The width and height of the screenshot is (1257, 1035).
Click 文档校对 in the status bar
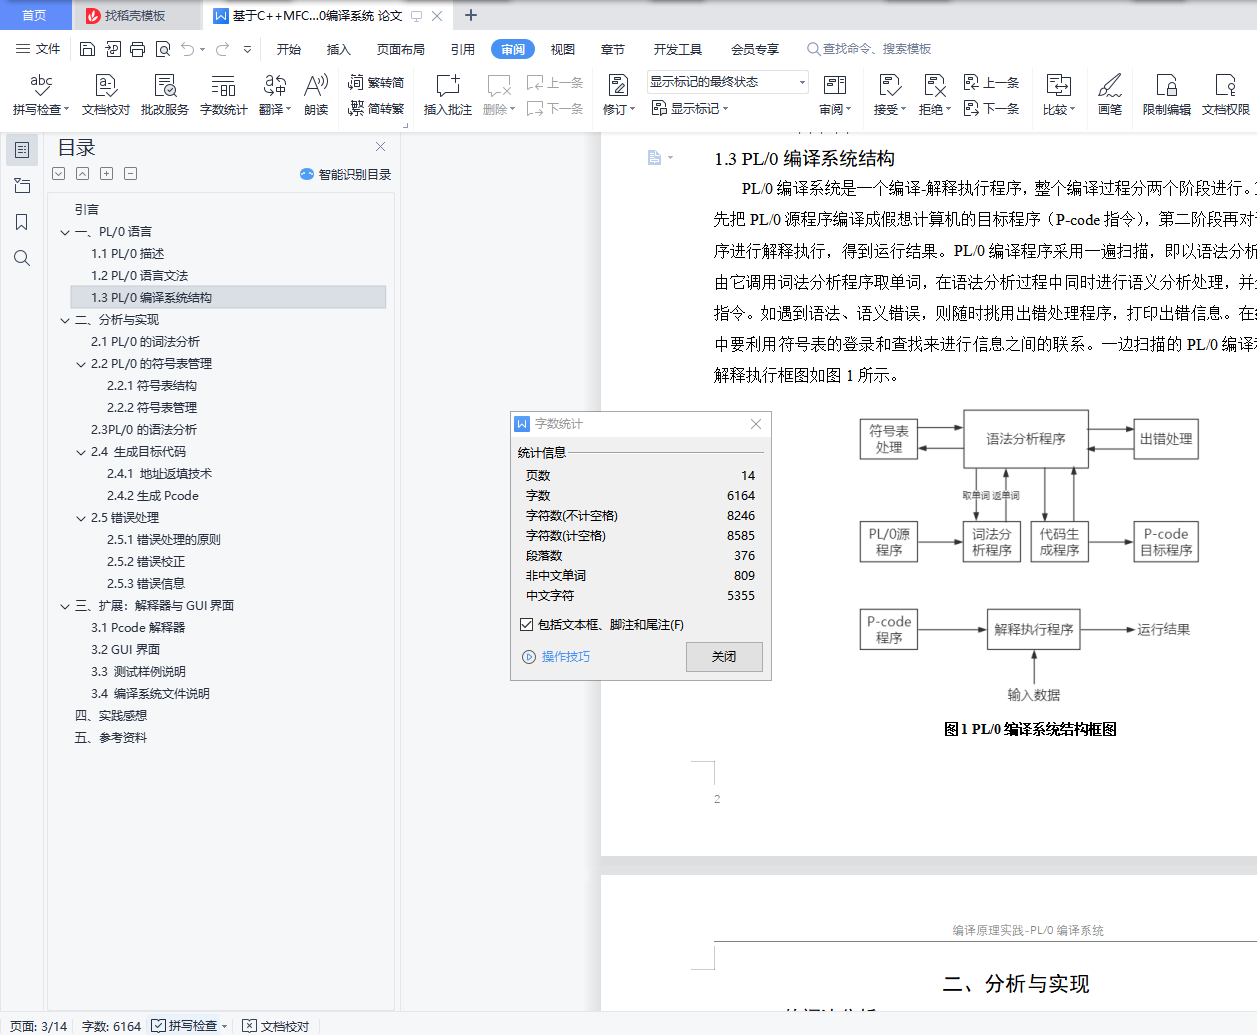(276, 1026)
